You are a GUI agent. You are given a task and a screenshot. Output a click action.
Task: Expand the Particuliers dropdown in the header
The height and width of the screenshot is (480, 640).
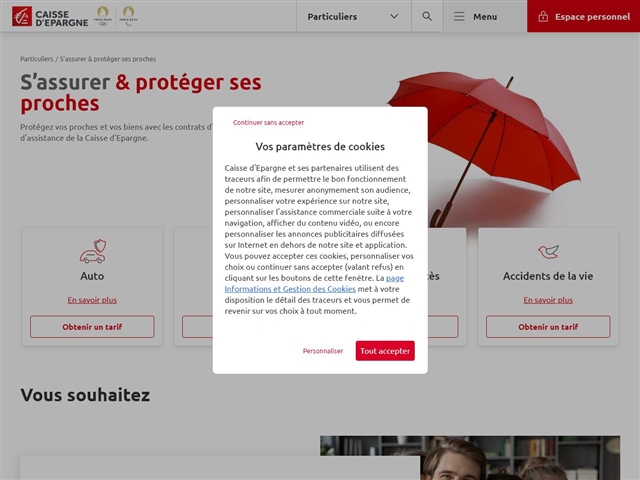(353, 16)
